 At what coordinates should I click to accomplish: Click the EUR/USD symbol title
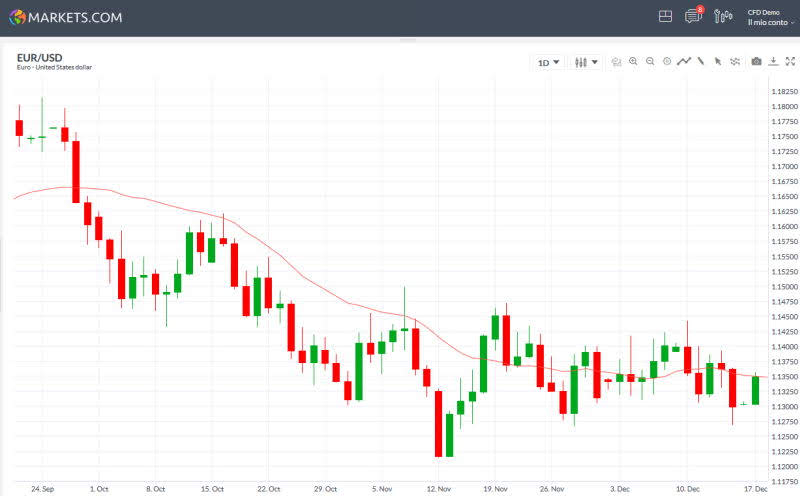38,58
